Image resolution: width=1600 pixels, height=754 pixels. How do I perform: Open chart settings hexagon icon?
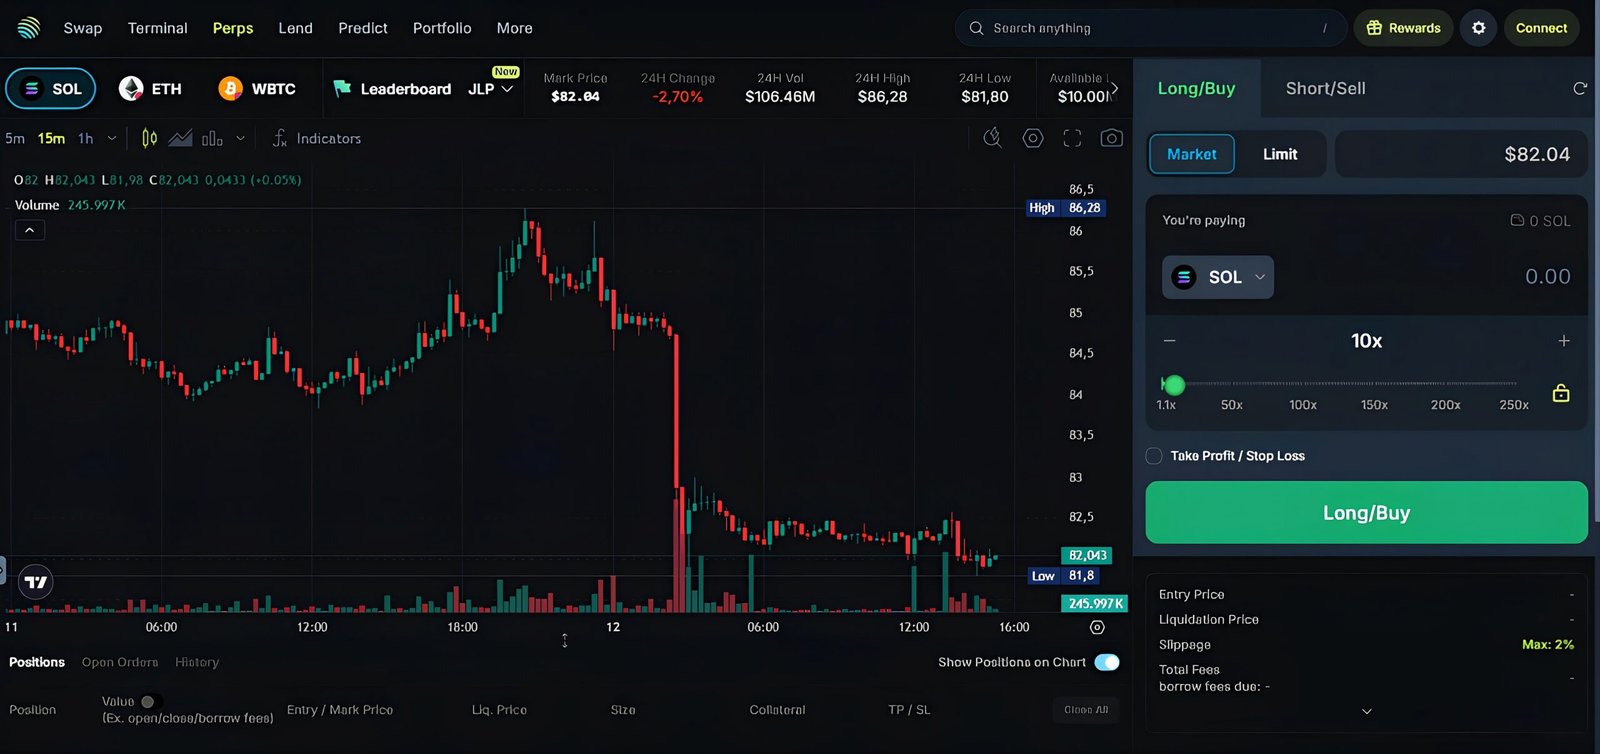click(1033, 138)
